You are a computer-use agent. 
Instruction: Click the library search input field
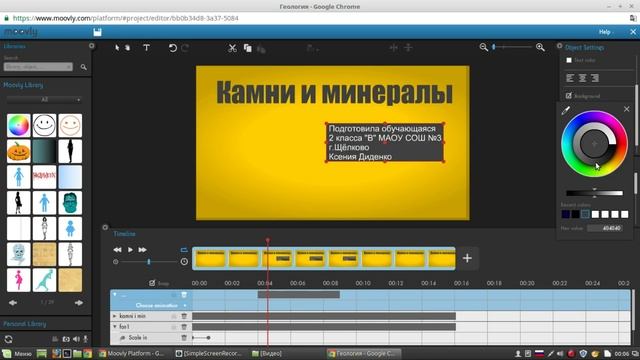tap(38, 67)
